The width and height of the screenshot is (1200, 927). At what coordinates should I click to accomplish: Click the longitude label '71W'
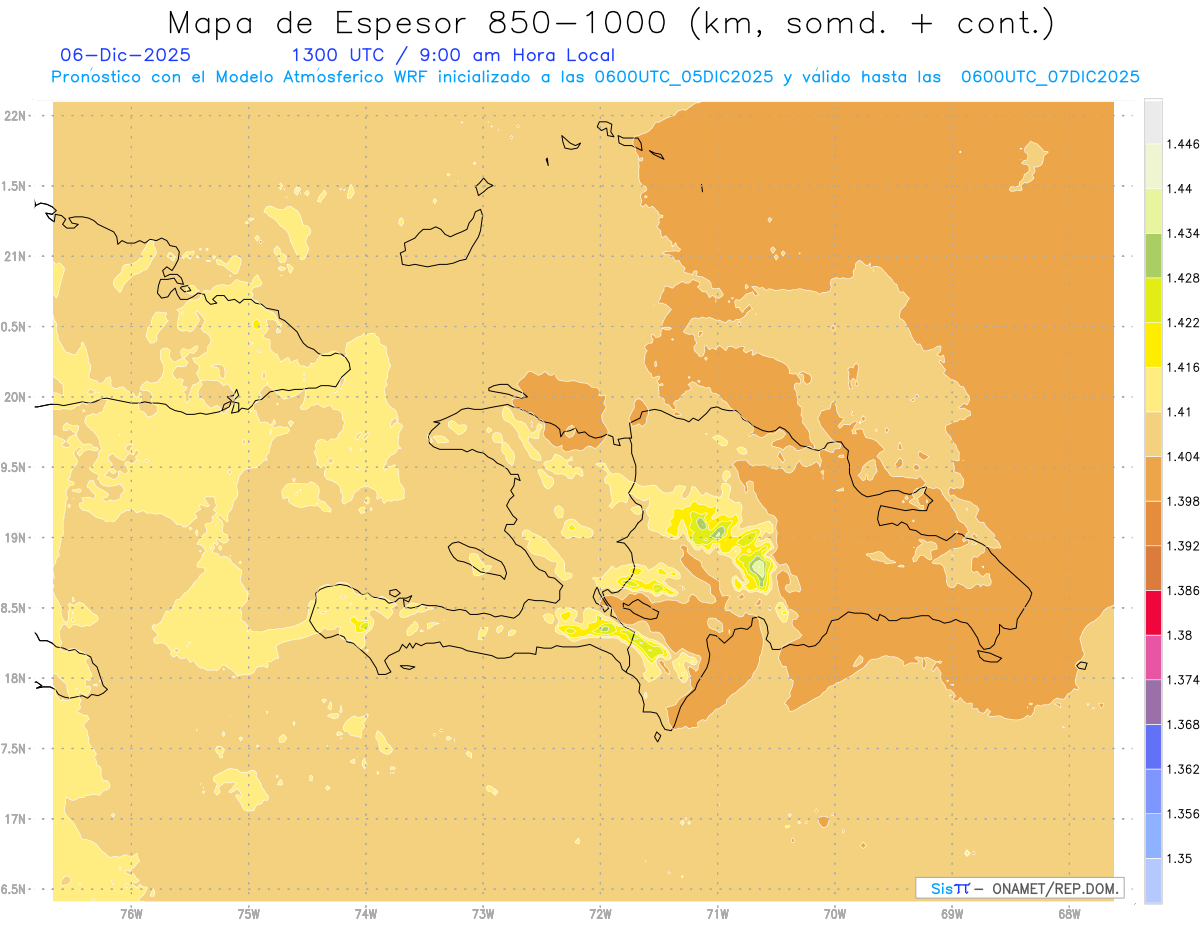pyautogui.click(x=717, y=913)
